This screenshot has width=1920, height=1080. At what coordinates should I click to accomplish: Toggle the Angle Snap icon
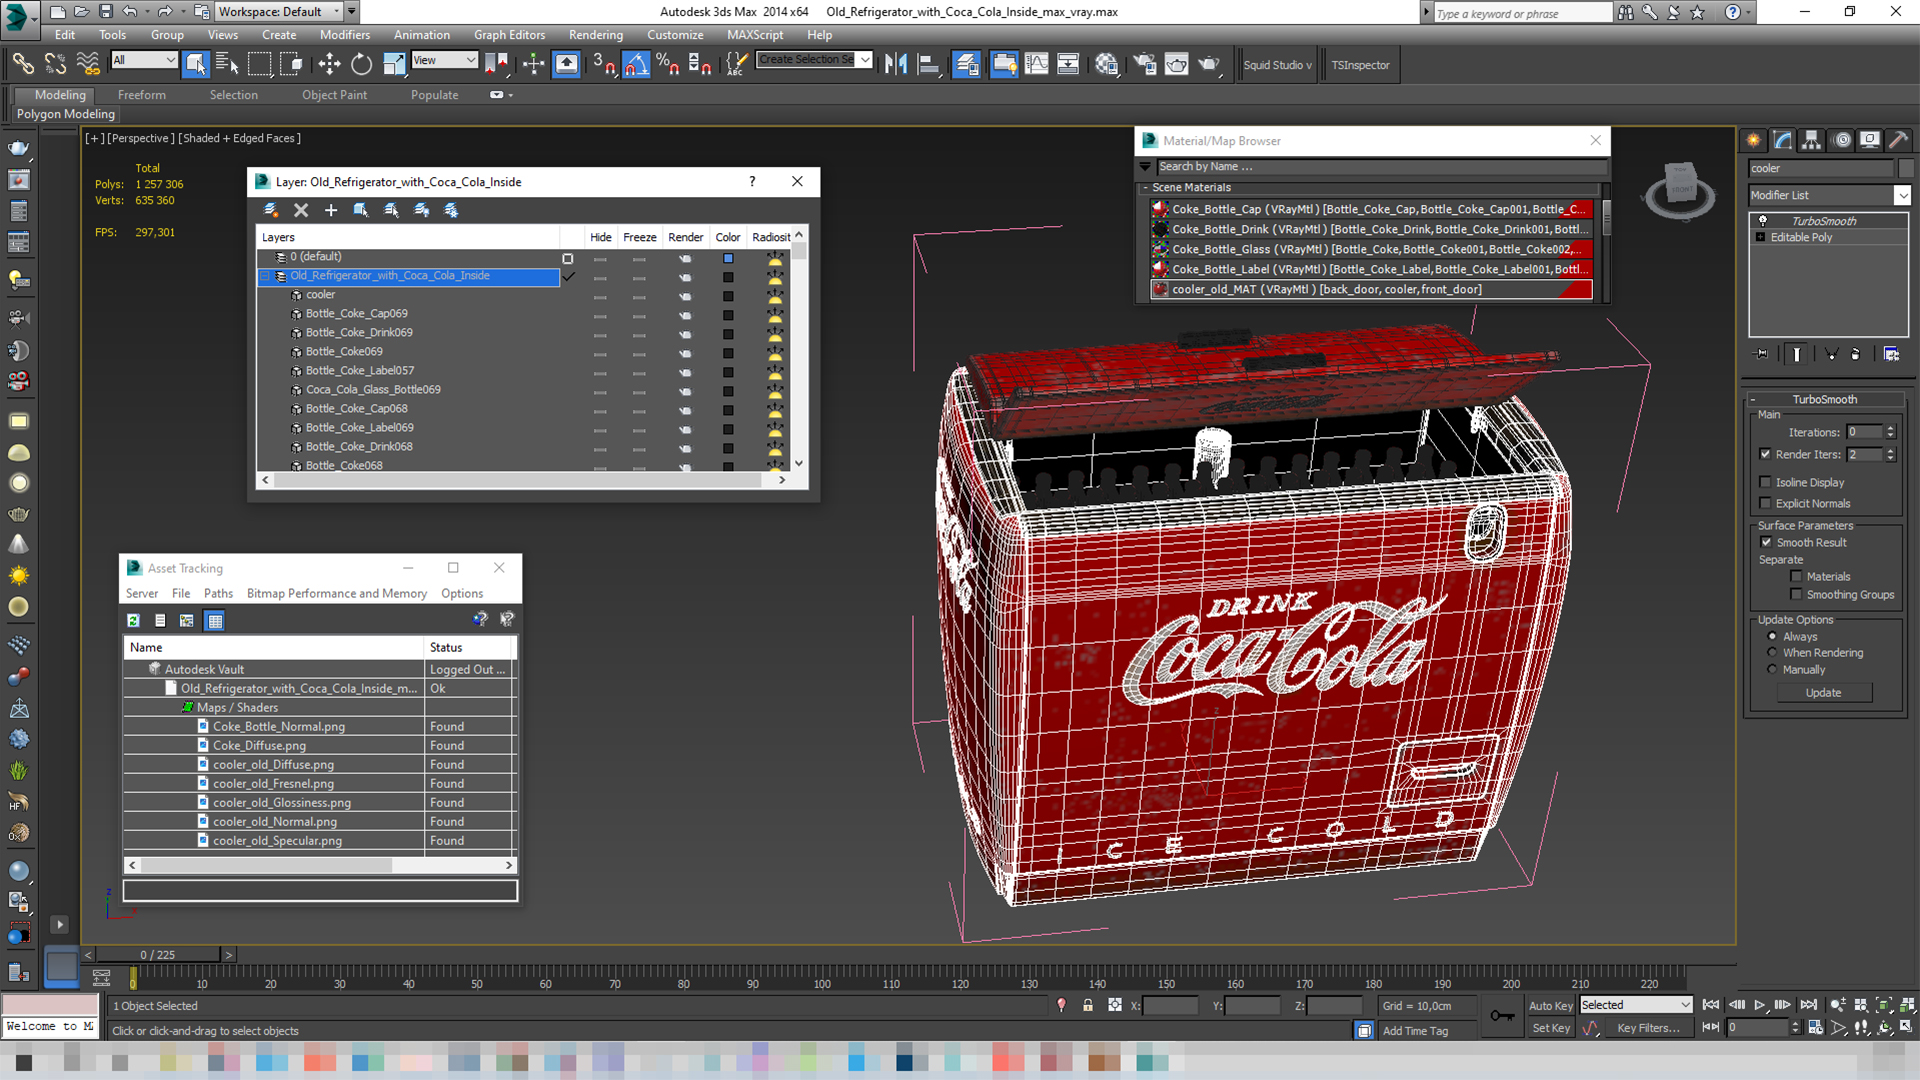(x=636, y=64)
